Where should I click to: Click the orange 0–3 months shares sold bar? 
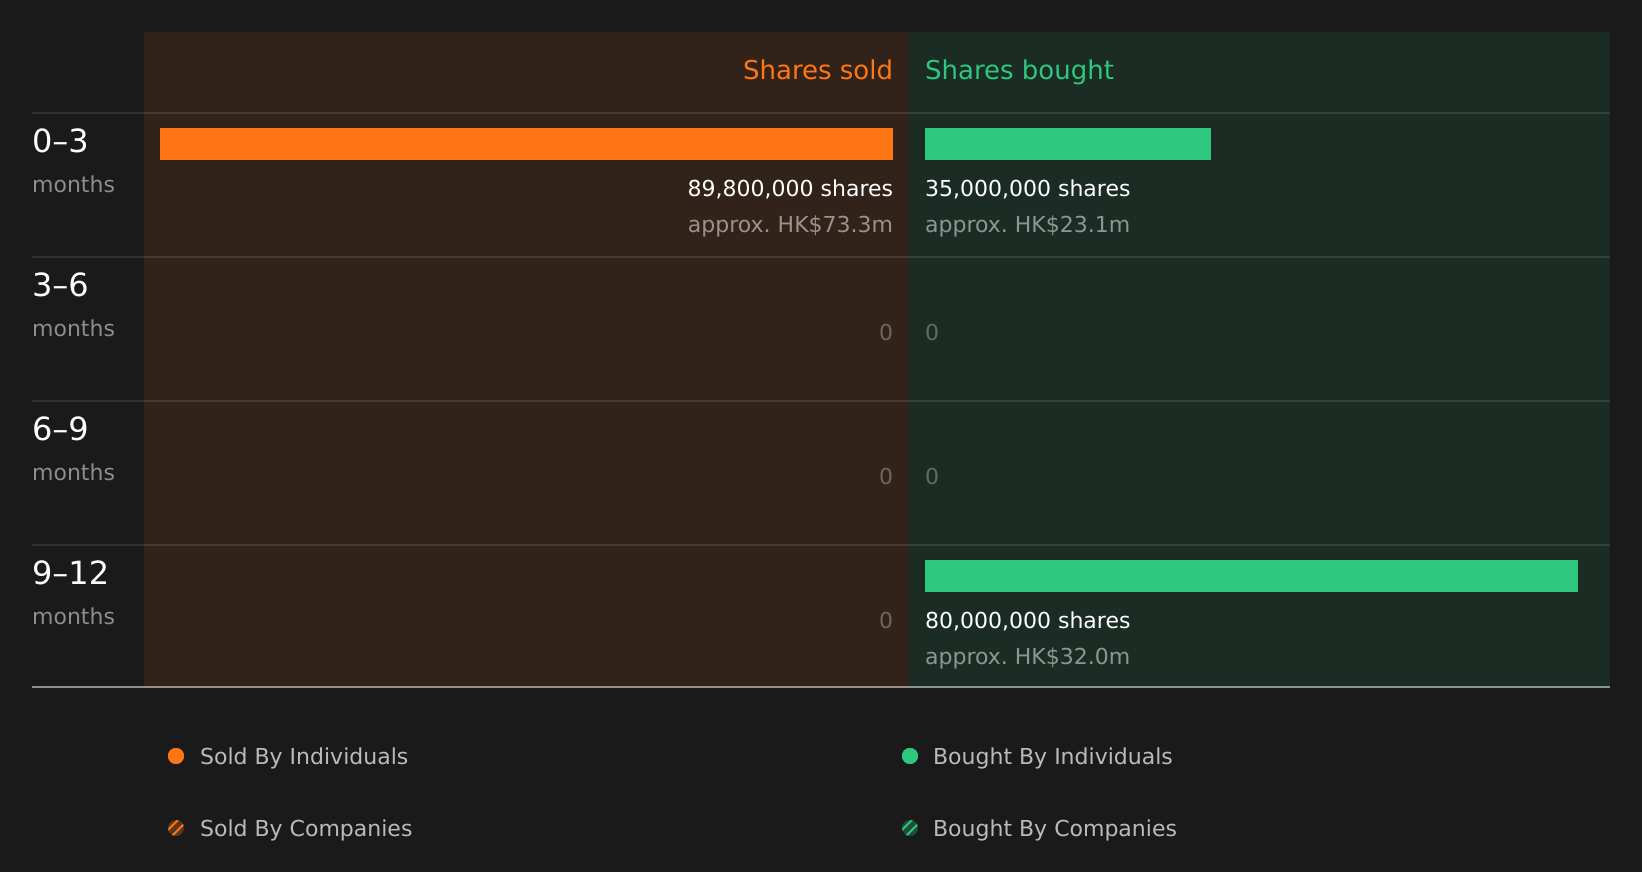point(526,144)
